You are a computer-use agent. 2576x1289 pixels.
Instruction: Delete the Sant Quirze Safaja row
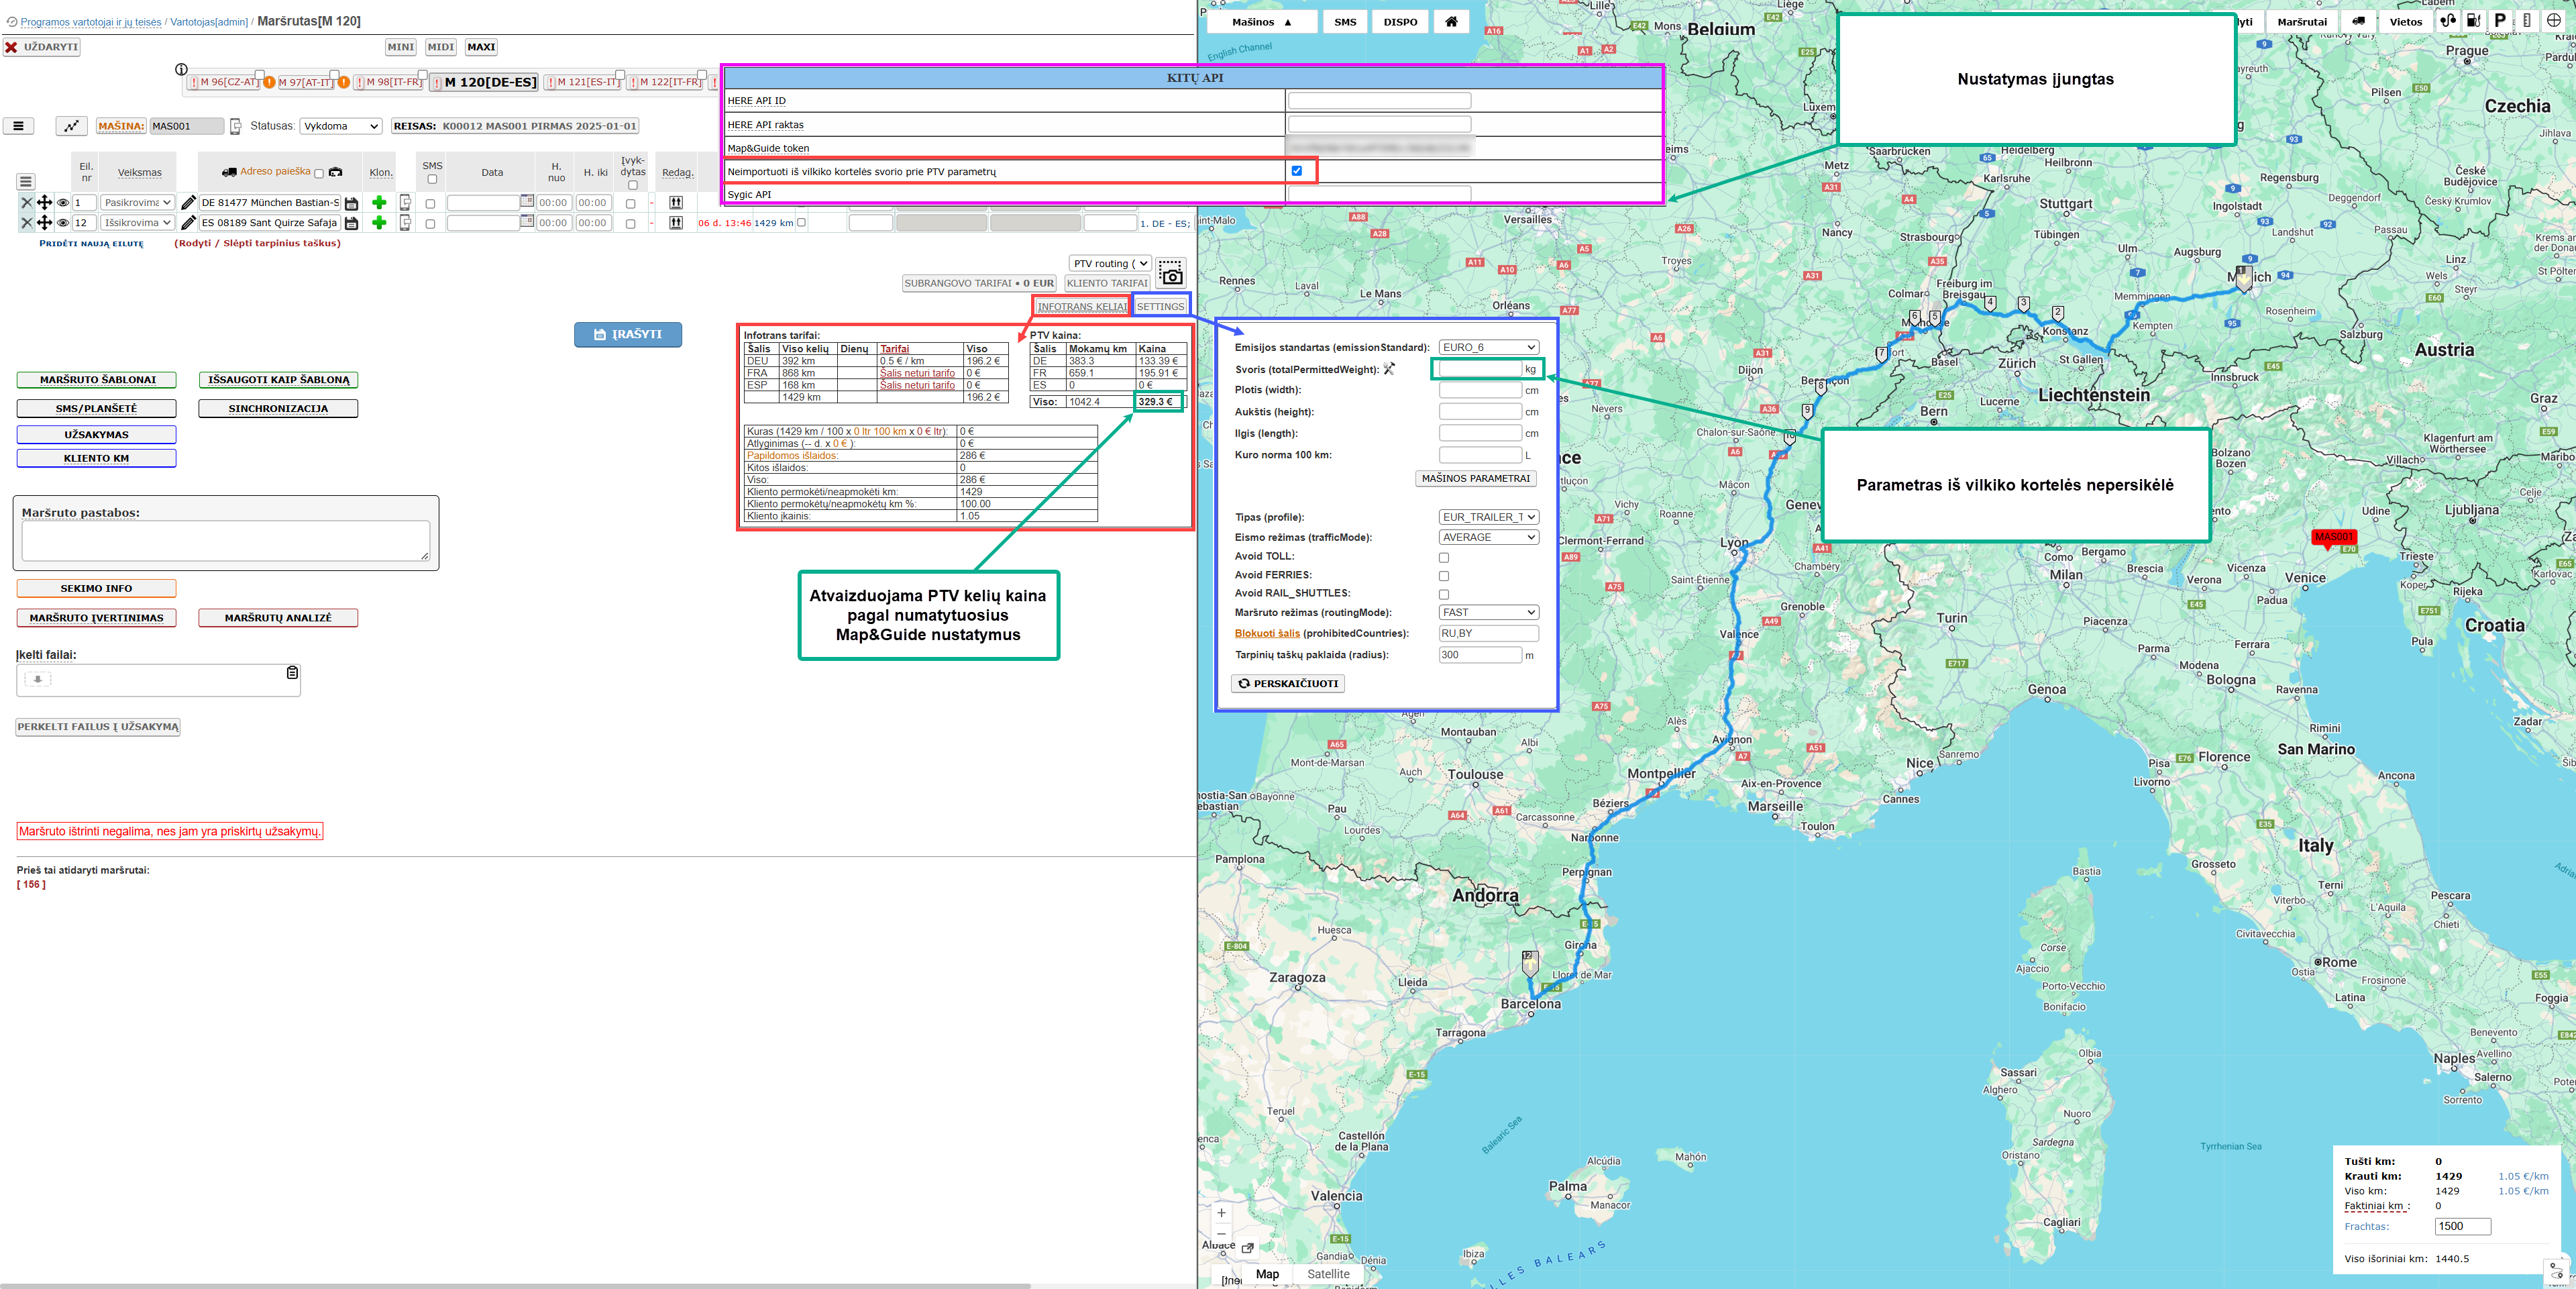[x=27, y=223]
